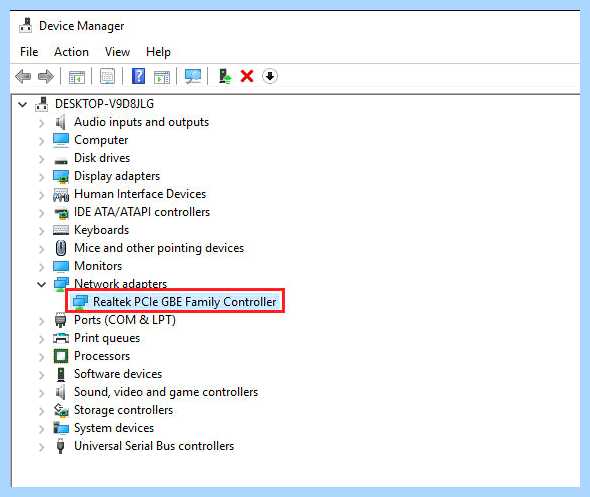
Task: Scan for hardware changes monitor icon
Action: coord(193,76)
